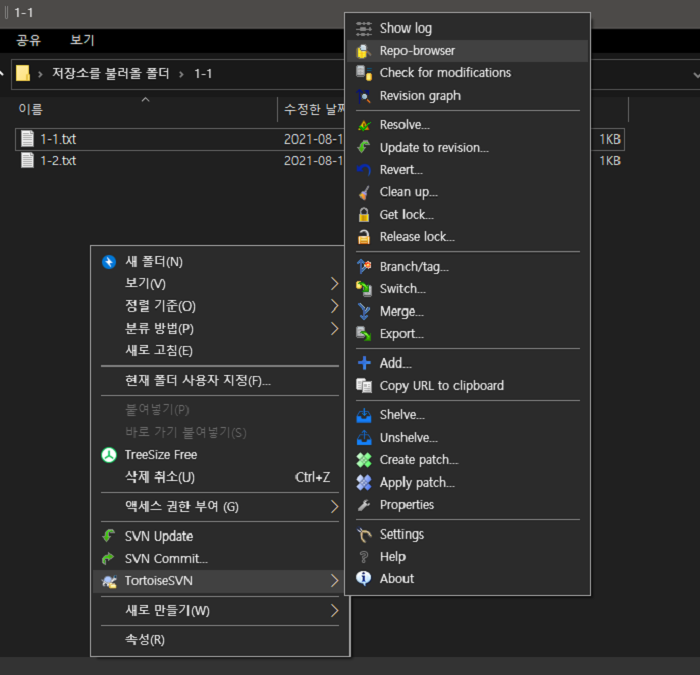The height and width of the screenshot is (675, 700).
Task: Select the 1-2.txt file
Action: coord(57,160)
